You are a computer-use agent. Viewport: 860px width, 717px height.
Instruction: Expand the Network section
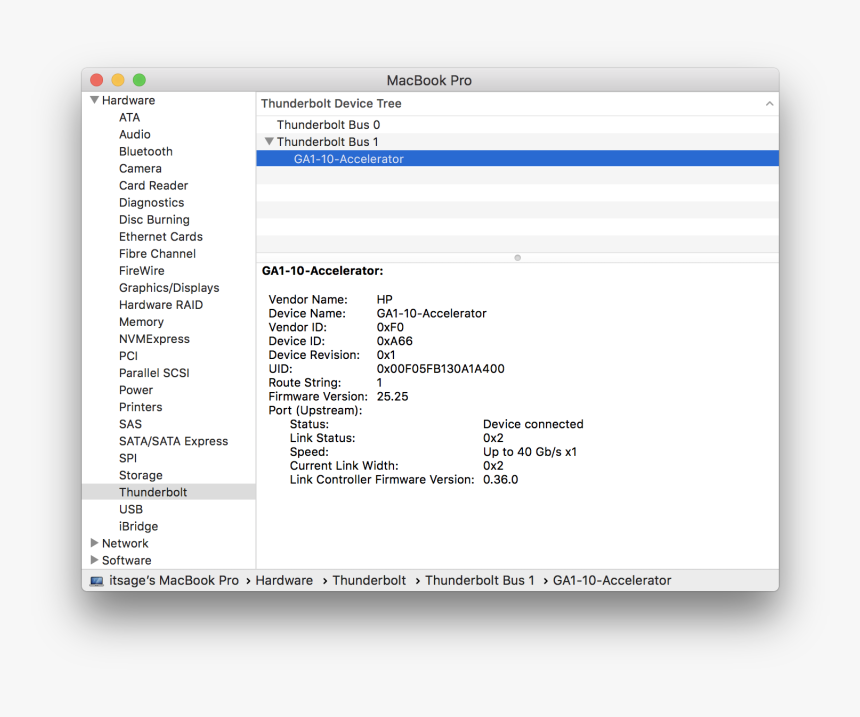94,543
